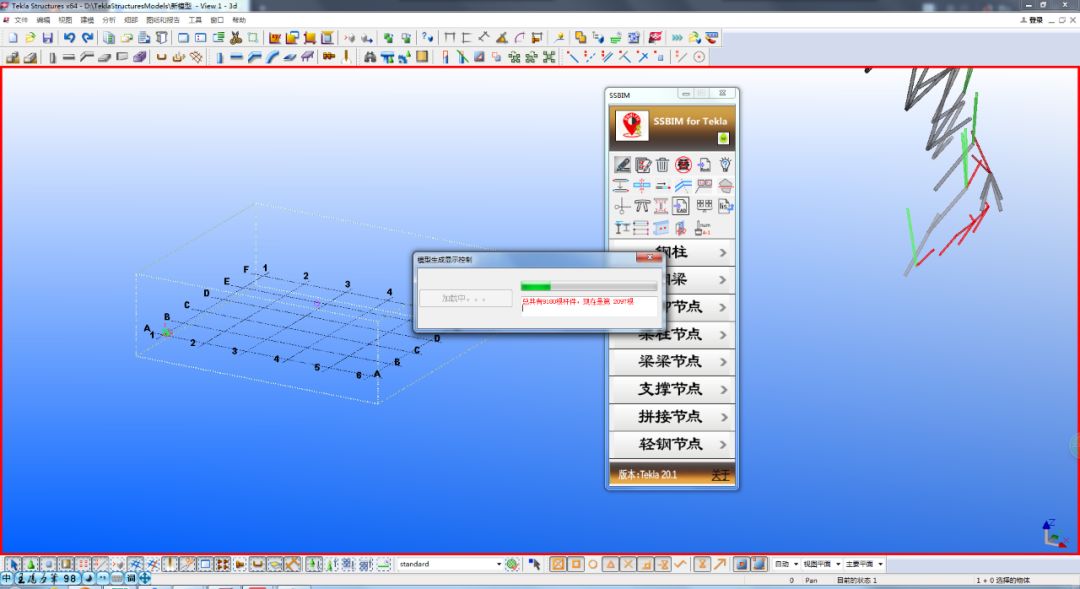Click the Undo icon in the toolbar
The image size is (1080, 589).
tap(69, 38)
